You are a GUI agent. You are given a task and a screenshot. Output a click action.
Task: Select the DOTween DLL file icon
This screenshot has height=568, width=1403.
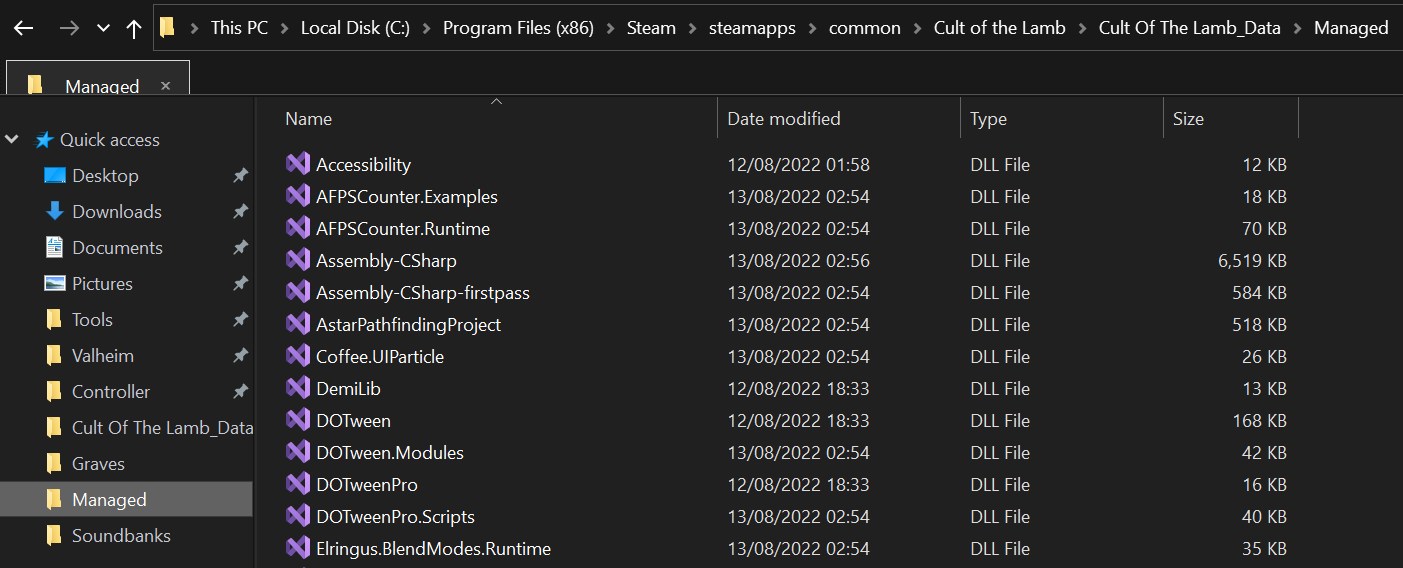[x=298, y=421]
